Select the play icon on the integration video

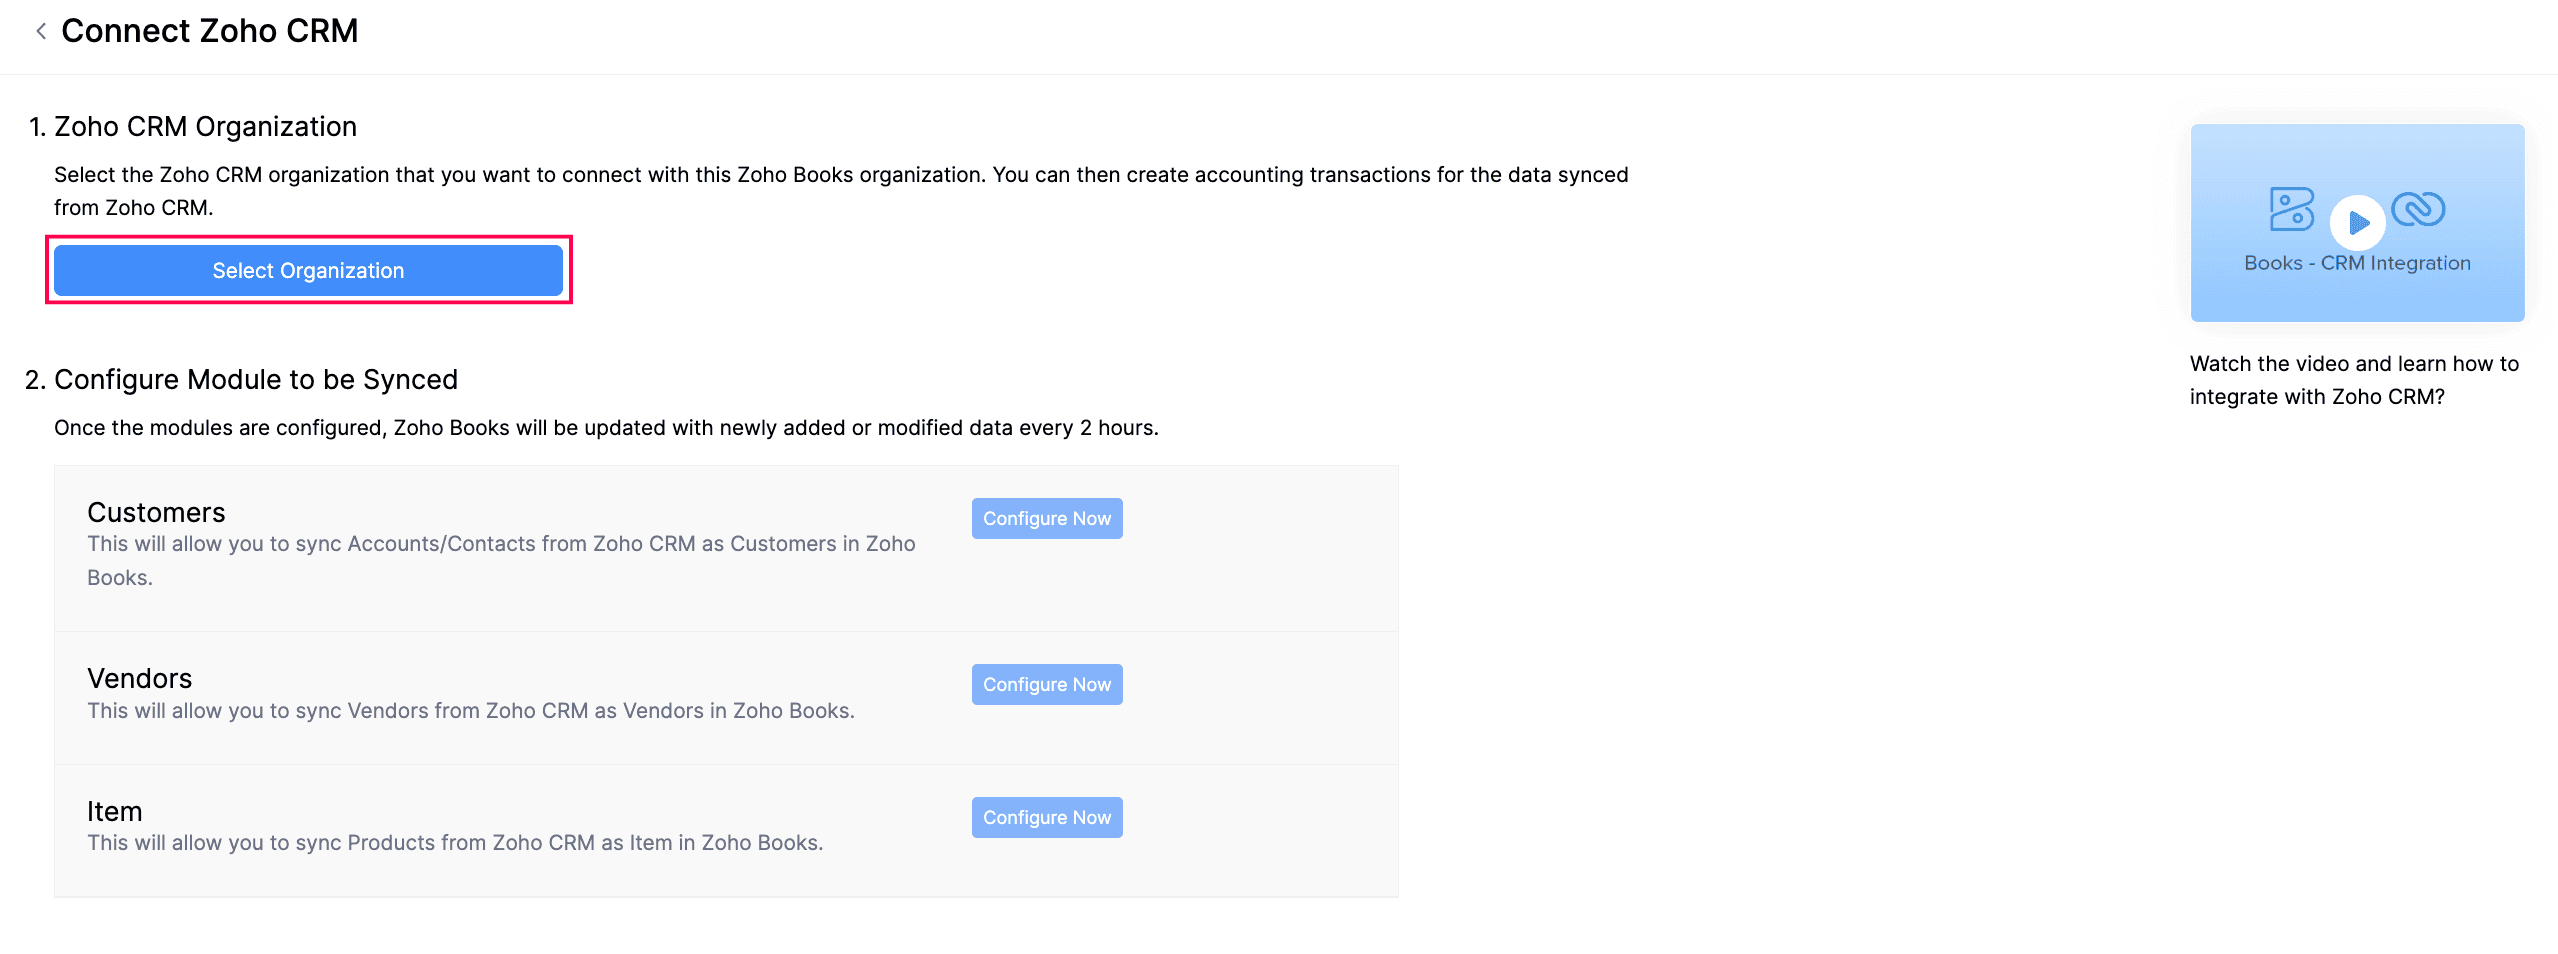(x=2357, y=222)
